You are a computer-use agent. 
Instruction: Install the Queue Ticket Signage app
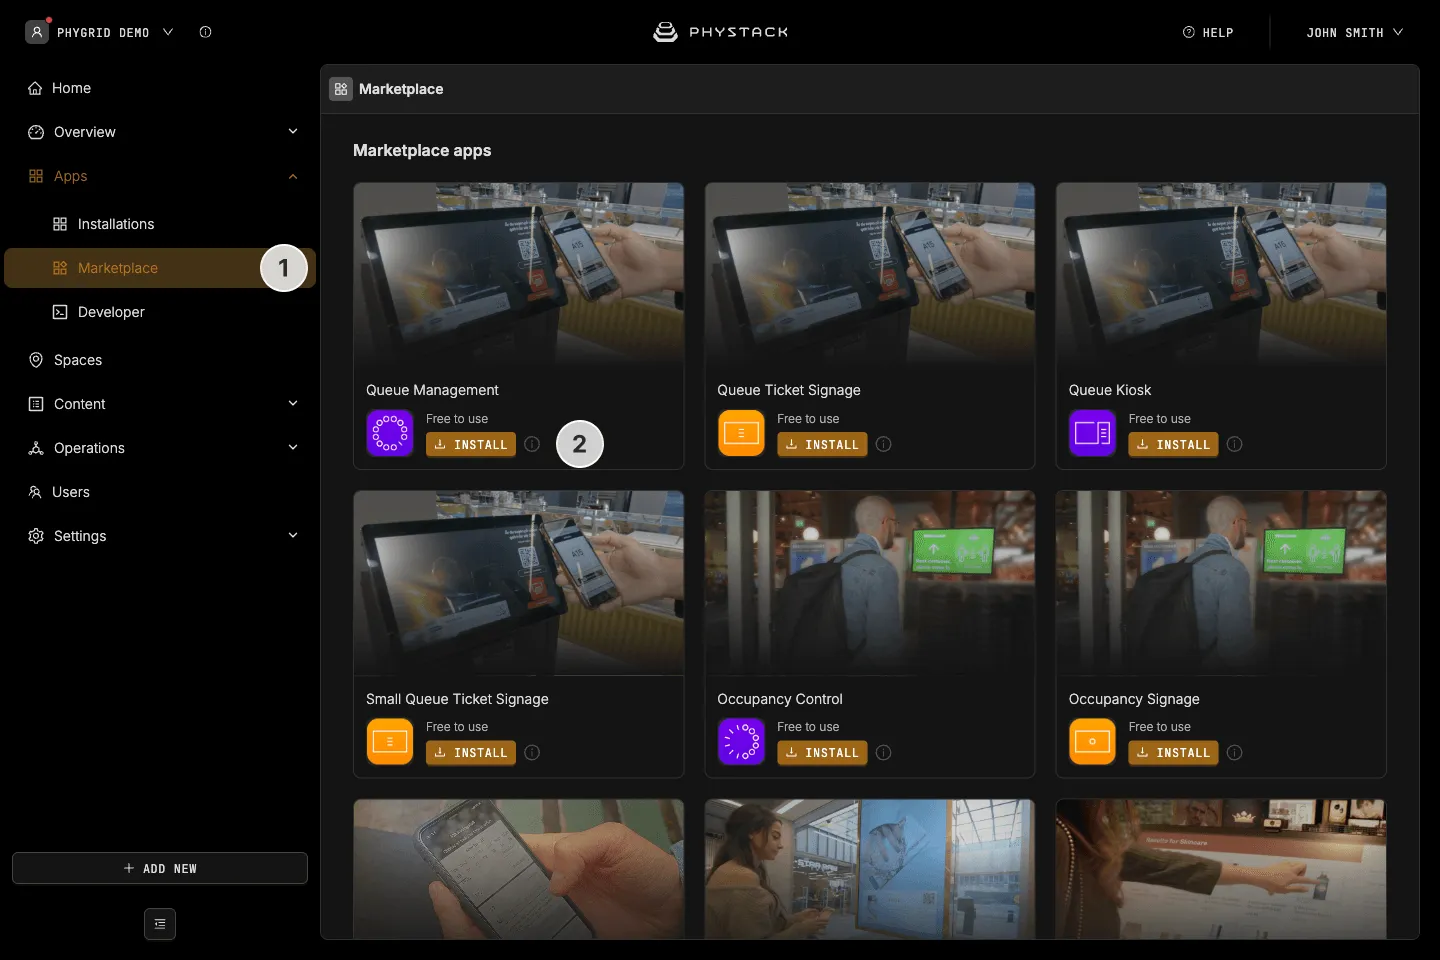[822, 444]
